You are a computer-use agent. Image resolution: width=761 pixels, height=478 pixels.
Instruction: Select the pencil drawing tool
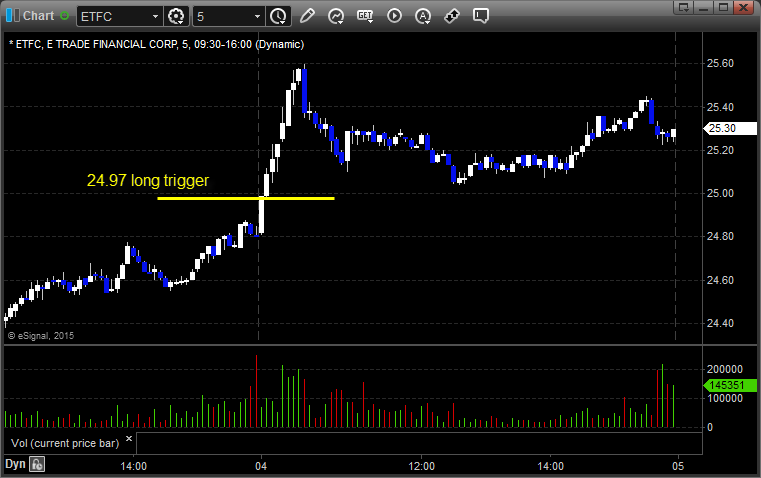tap(307, 16)
